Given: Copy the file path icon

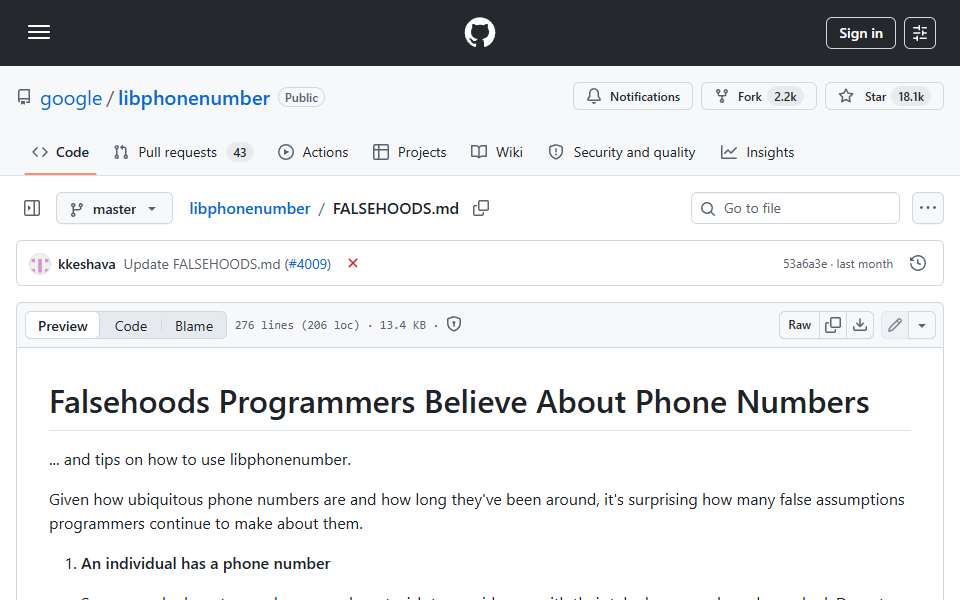Looking at the screenshot, I should point(481,208).
